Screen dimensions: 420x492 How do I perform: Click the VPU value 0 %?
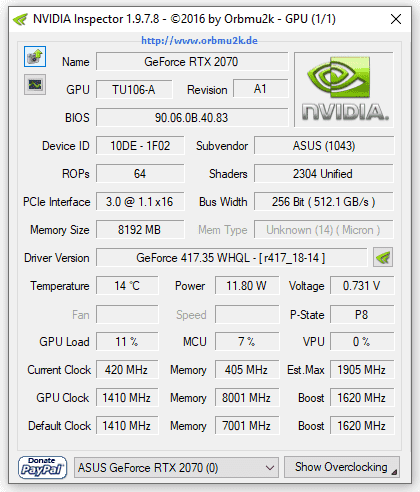(362, 342)
